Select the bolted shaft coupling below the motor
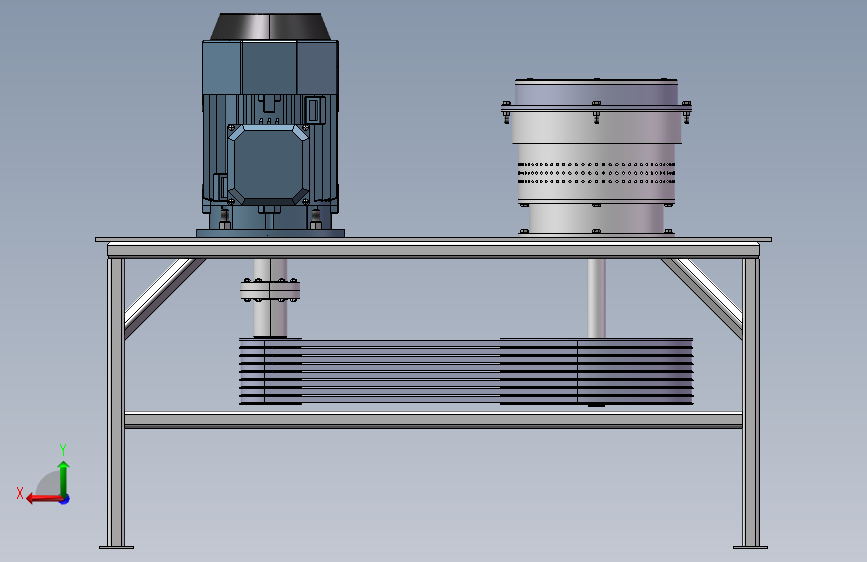Image resolution: width=867 pixels, height=562 pixels. (x=270, y=290)
